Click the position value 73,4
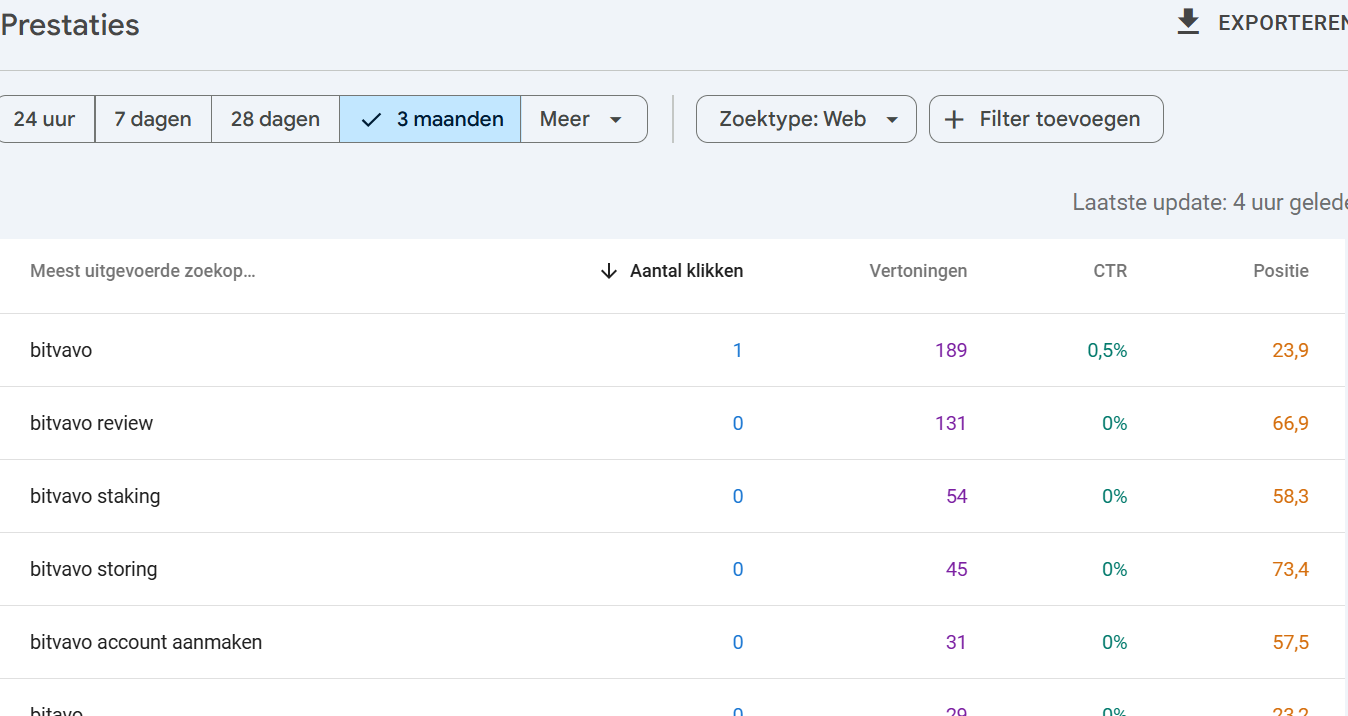The width and height of the screenshot is (1348, 716). tap(1290, 570)
